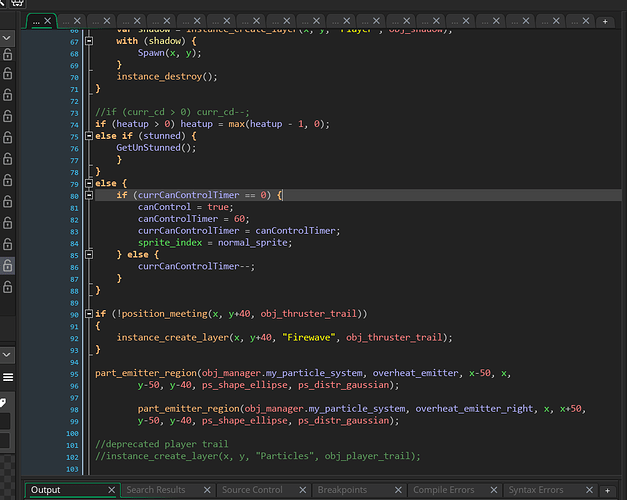Expand the lower chevron above the hamburger icon

(7, 355)
